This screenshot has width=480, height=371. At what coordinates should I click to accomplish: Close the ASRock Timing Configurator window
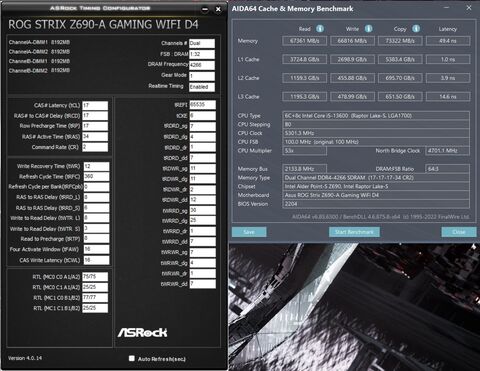(218, 9)
